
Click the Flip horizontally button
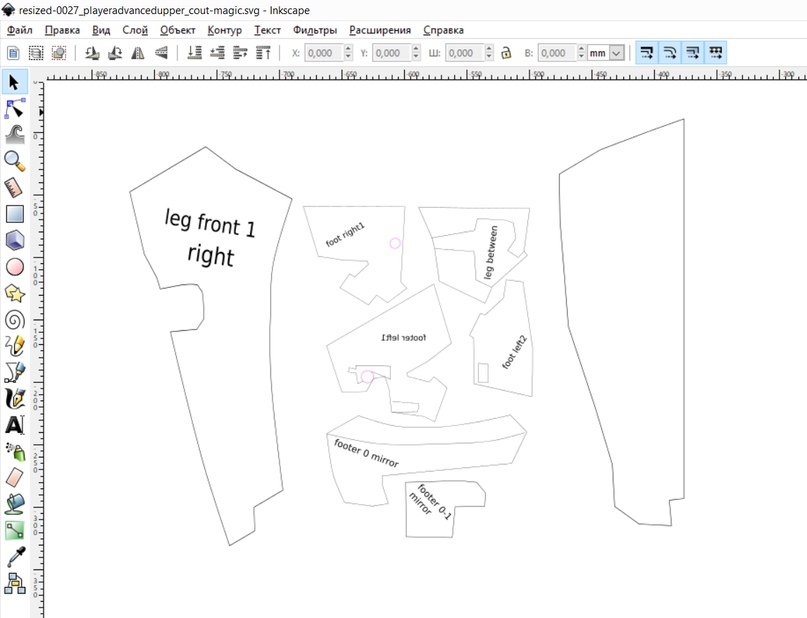[137, 52]
